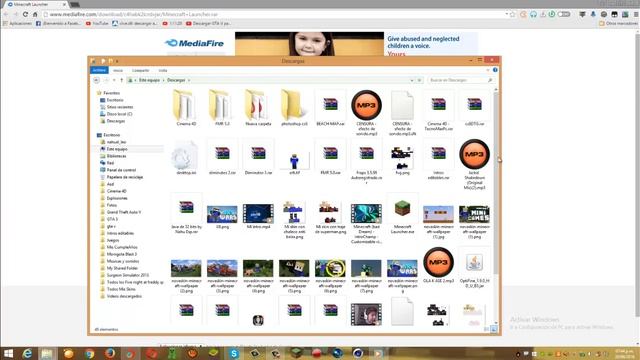This screenshot has height=360, width=640.
Task: Launch Internet Explorer from the taskbar
Action: click(x=27, y=353)
